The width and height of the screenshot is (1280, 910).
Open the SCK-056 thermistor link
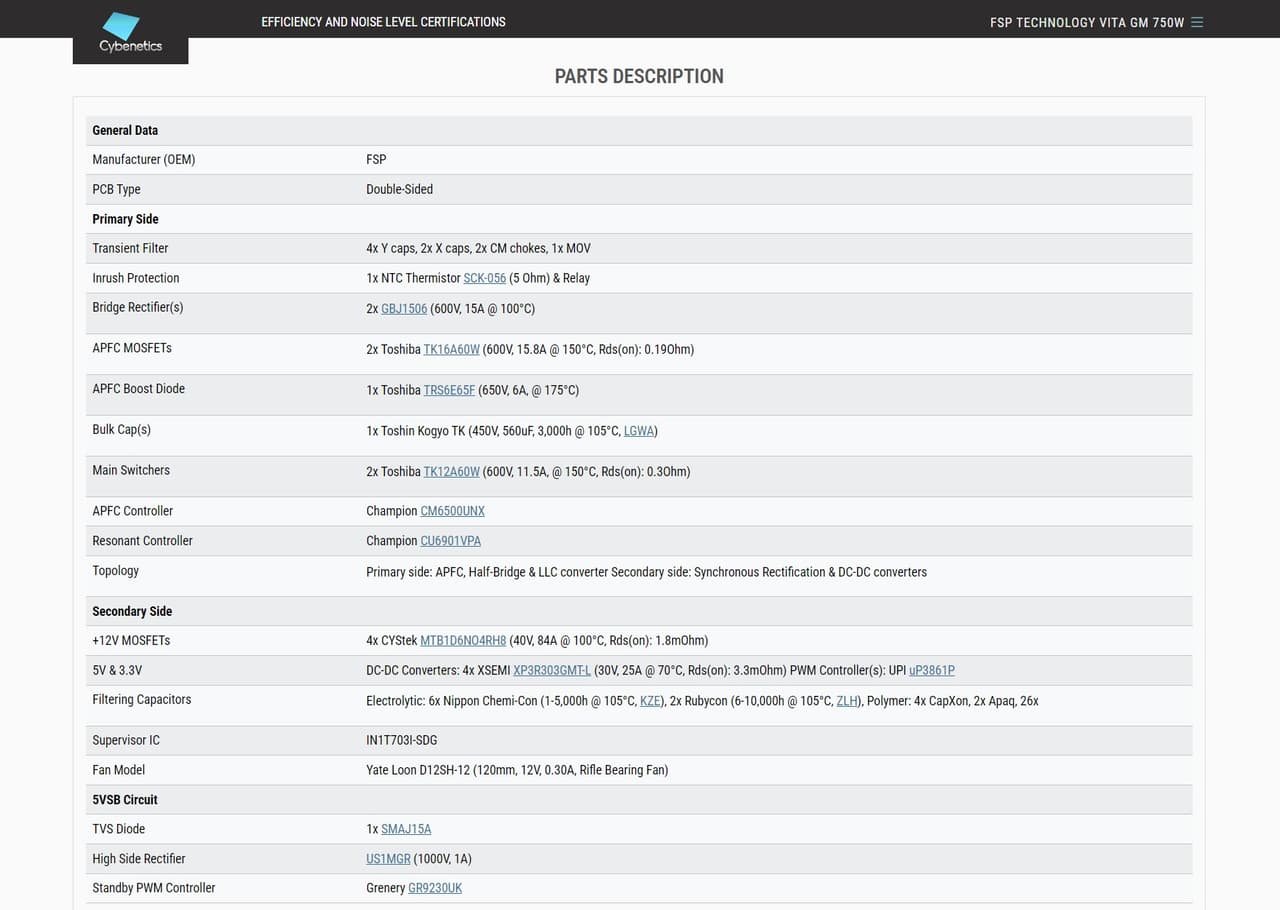pos(484,278)
